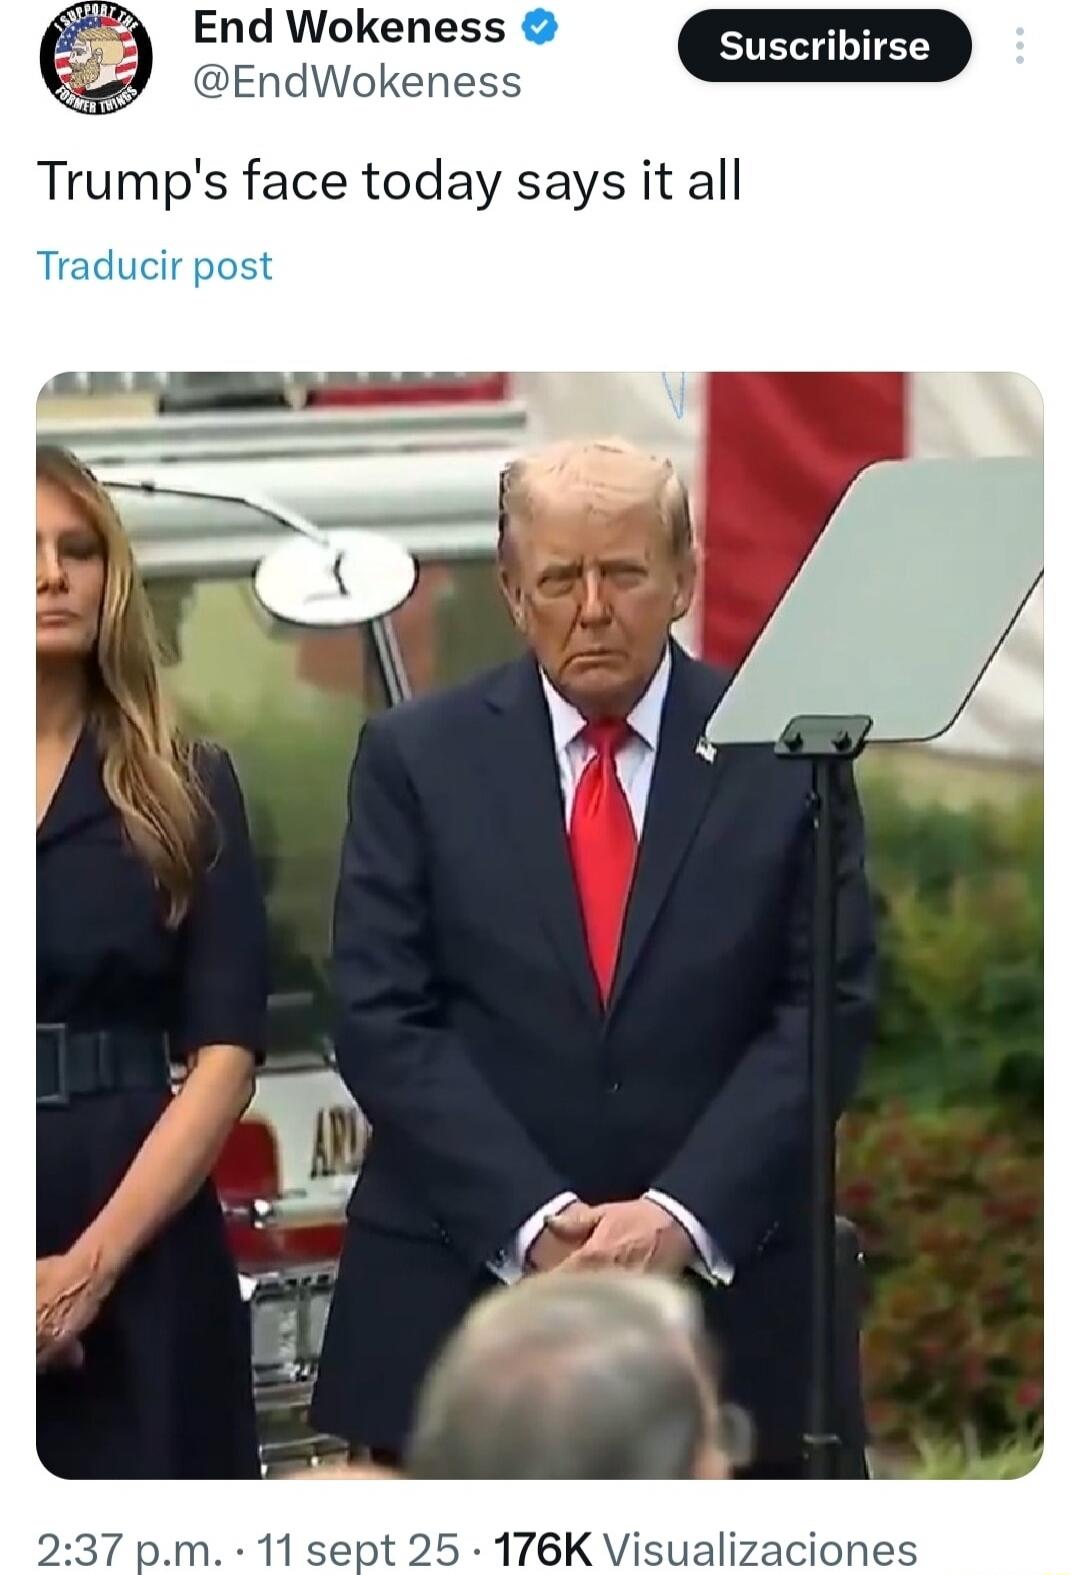Viewport: 1080px width, 1575px height.
Task: Visit the @EndWokeness handle
Action: (x=357, y=82)
